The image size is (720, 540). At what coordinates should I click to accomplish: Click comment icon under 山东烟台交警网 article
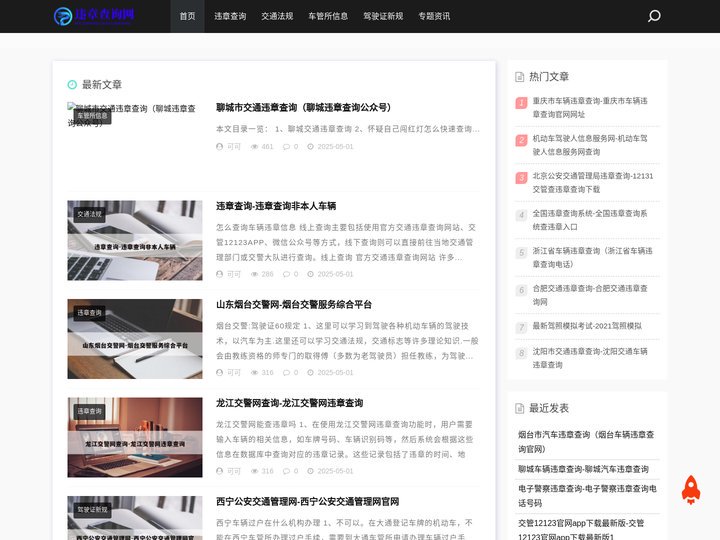(287, 372)
